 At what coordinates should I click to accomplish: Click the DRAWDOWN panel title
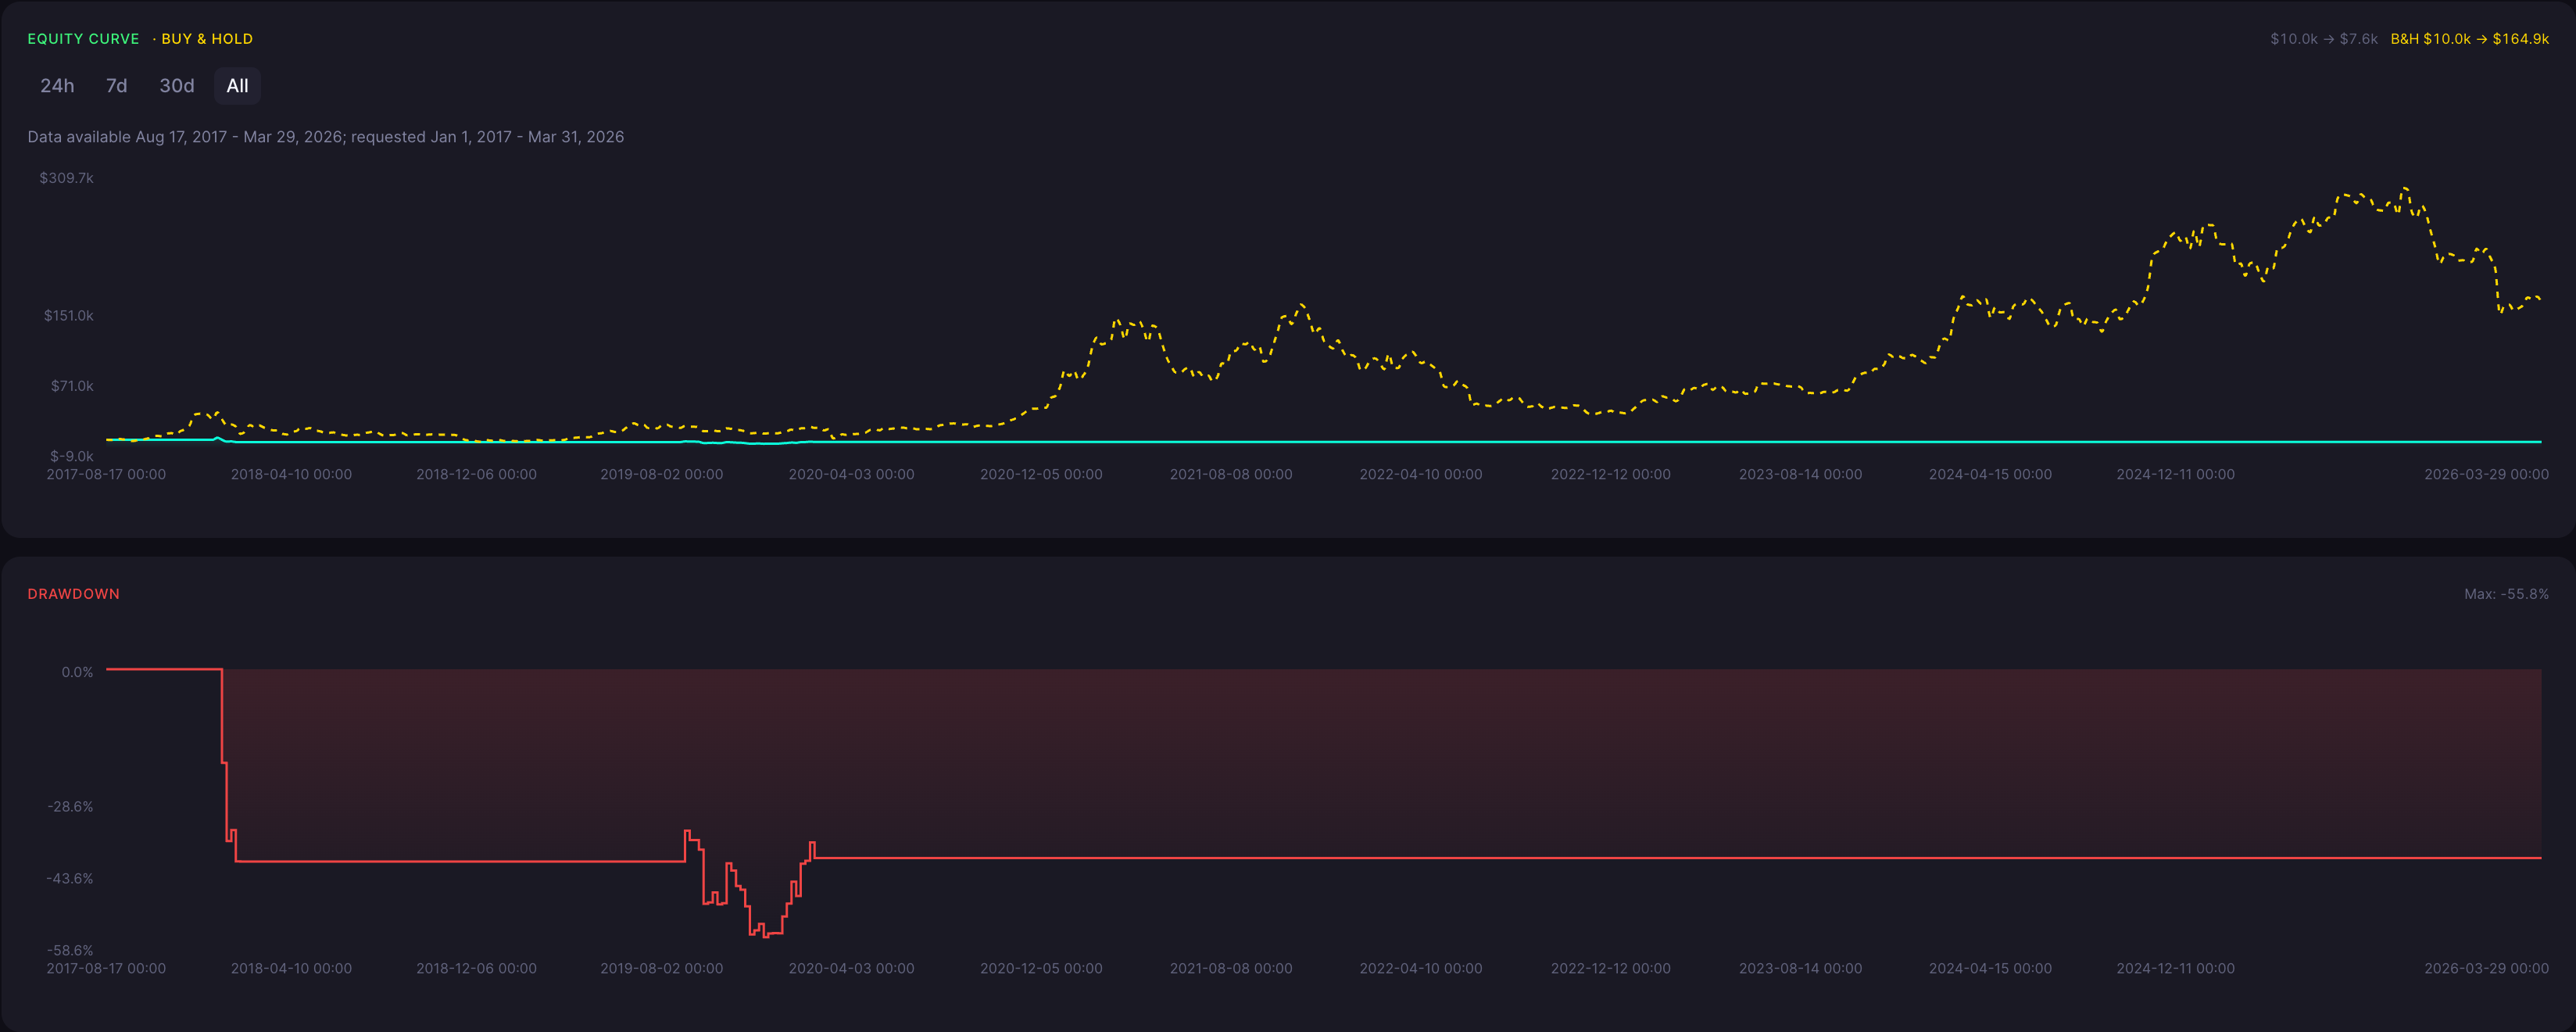(74, 594)
